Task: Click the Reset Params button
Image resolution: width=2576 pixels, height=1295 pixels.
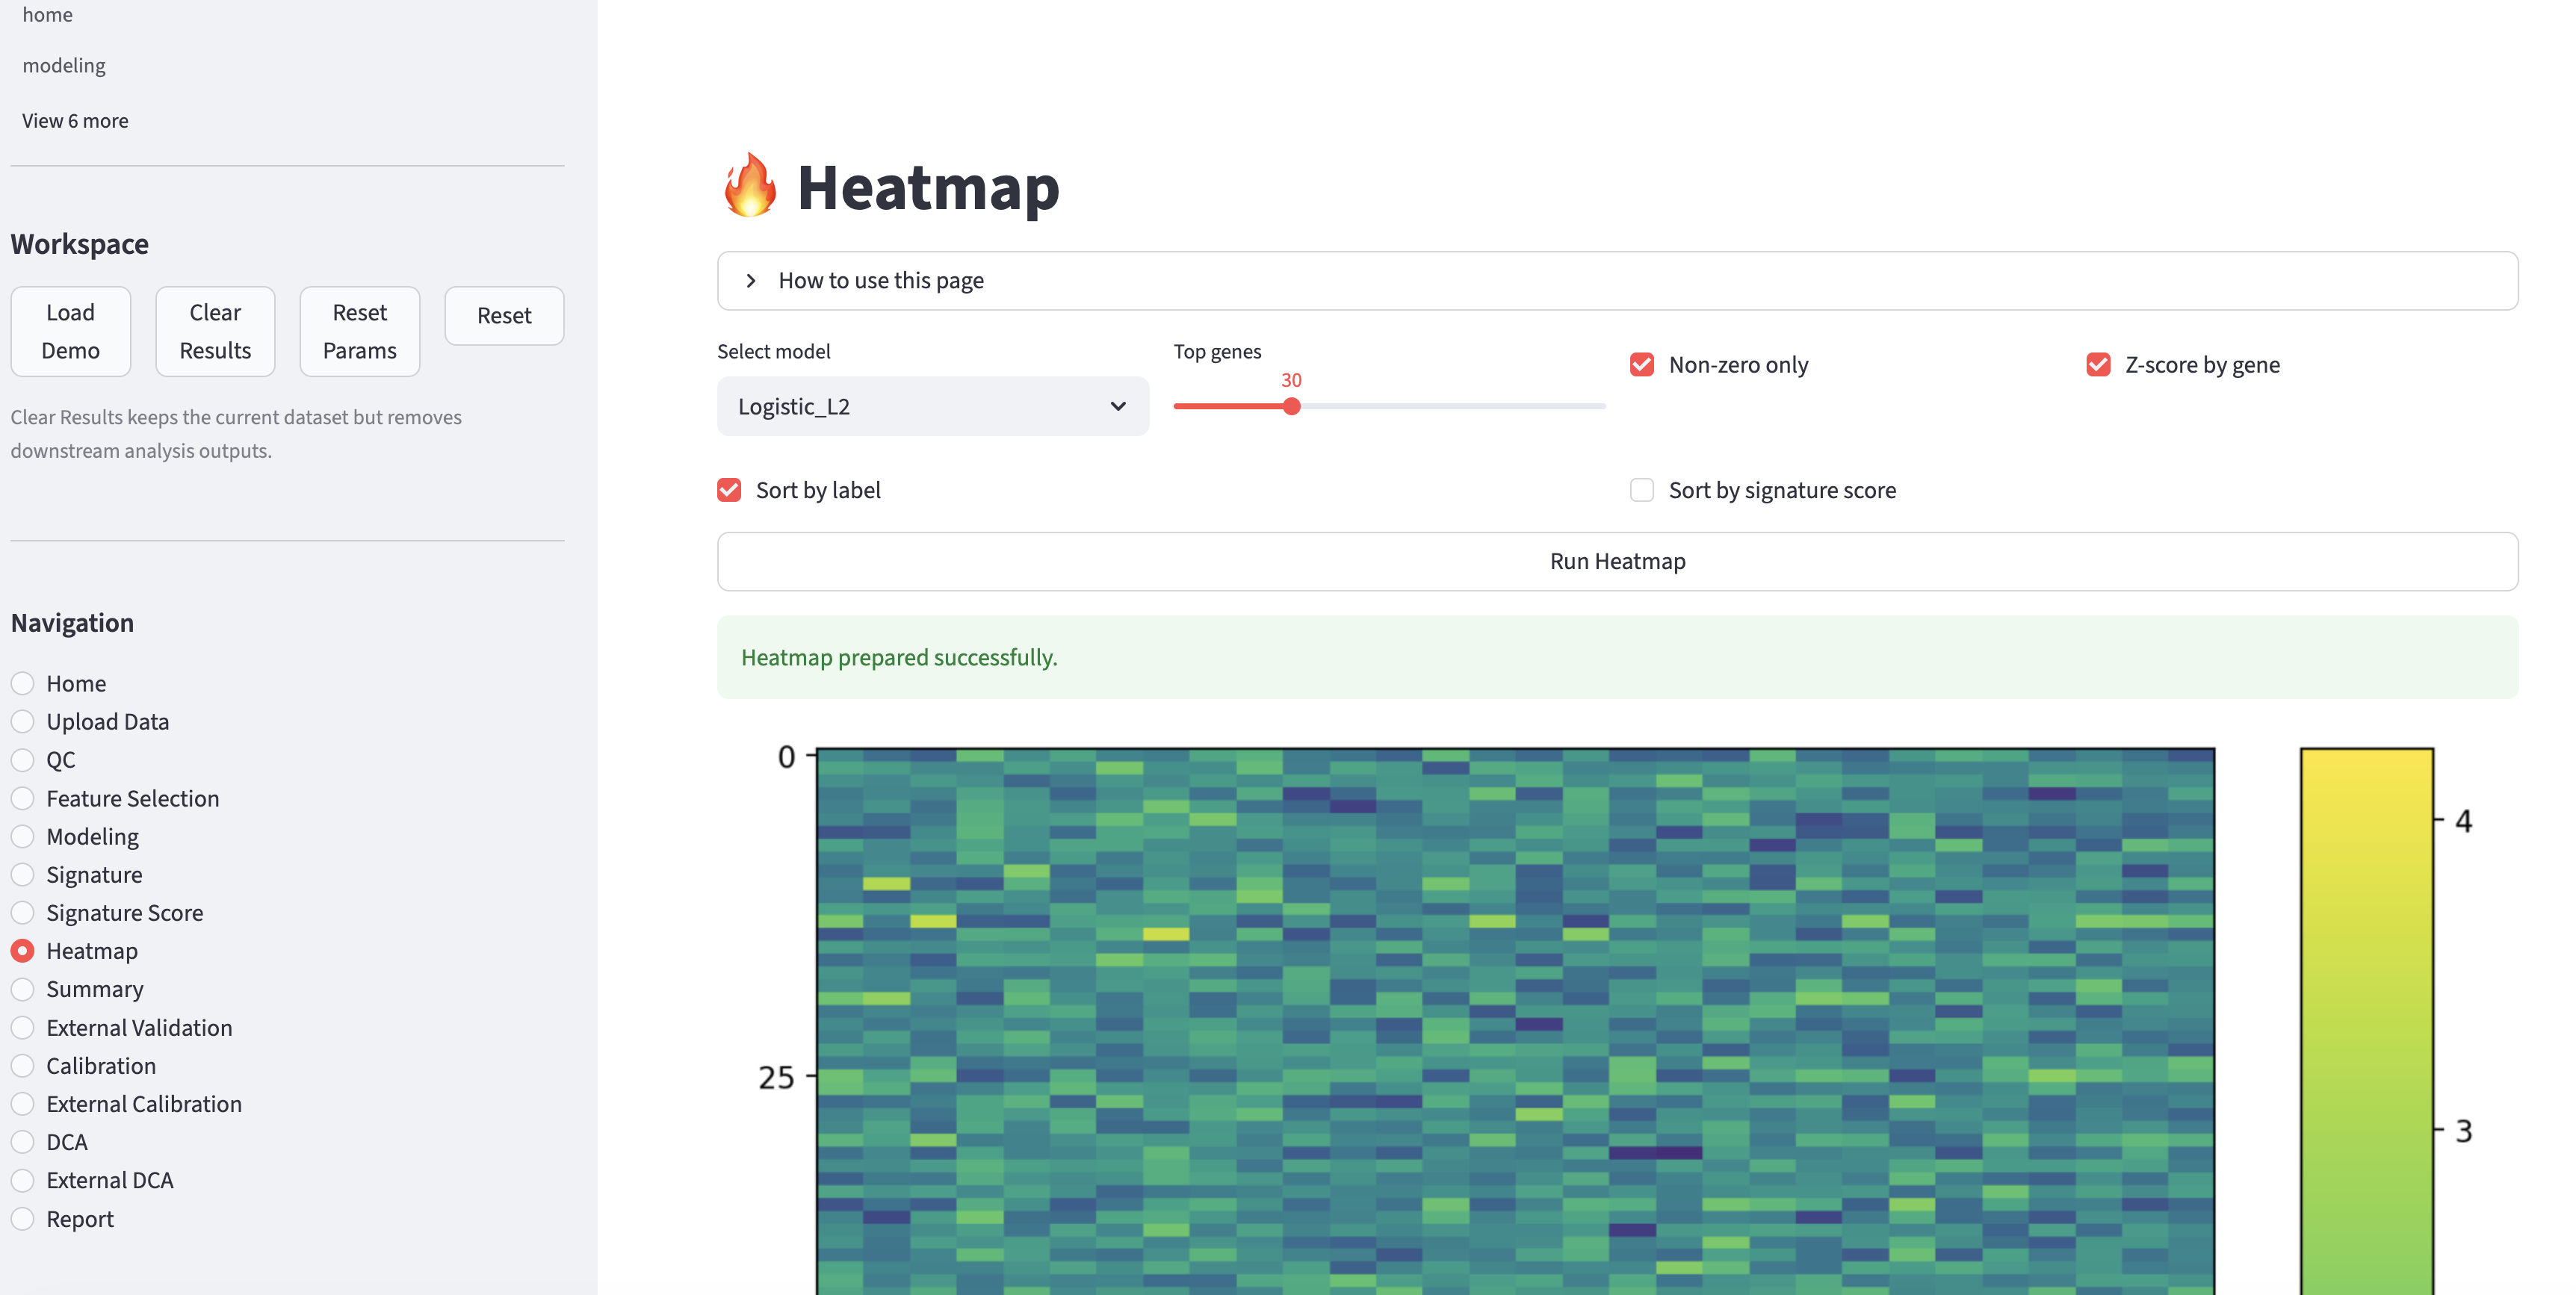Action: click(358, 331)
